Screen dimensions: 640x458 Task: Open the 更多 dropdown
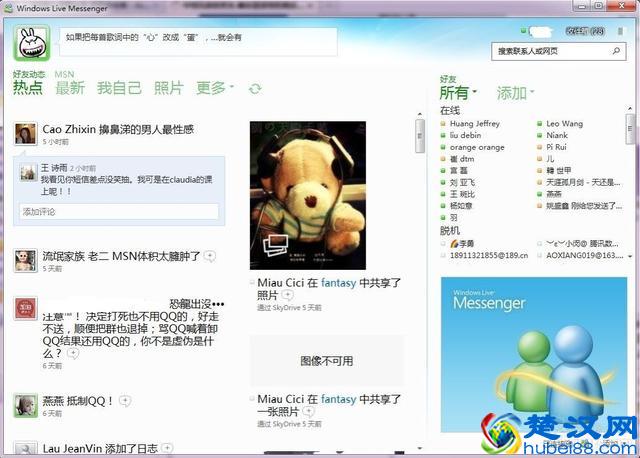pos(215,88)
